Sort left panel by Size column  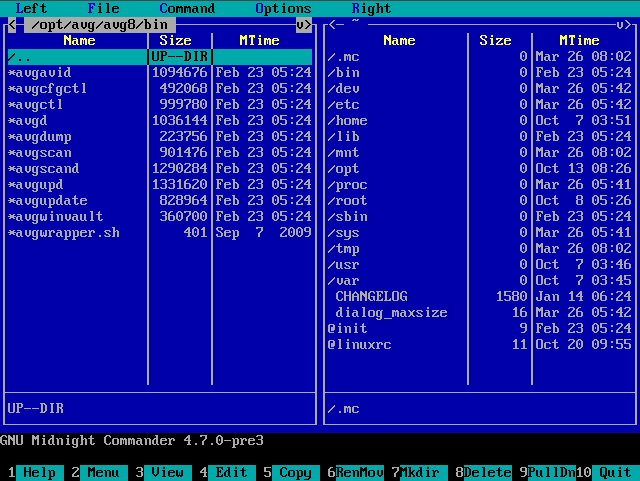tap(175, 40)
